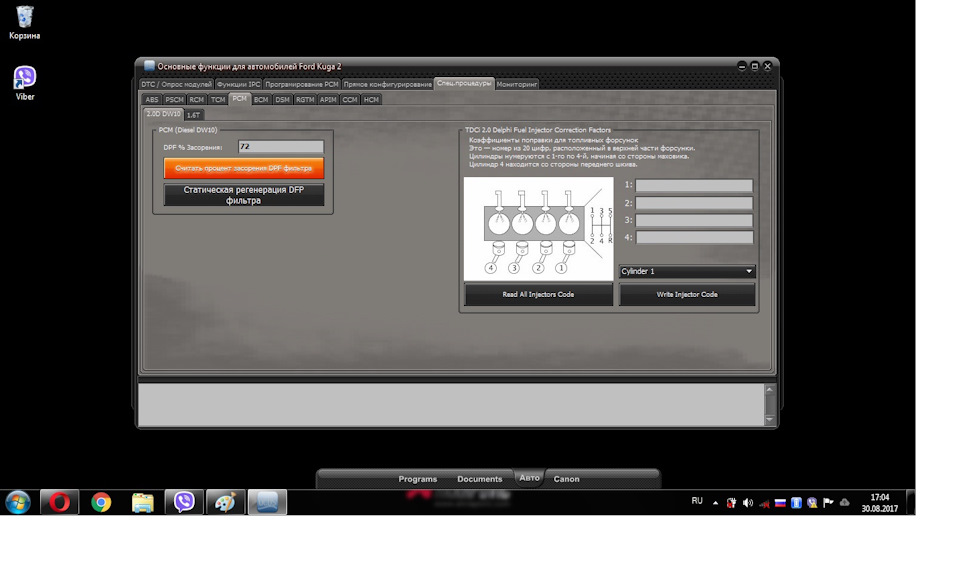The image size is (960, 588).
Task: Select the BCM module tab
Action: tap(261, 99)
